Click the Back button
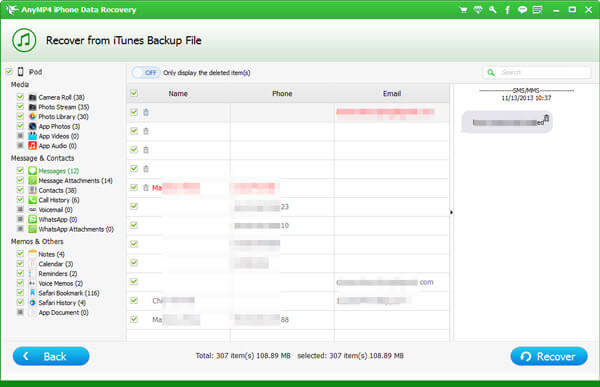 (51, 356)
